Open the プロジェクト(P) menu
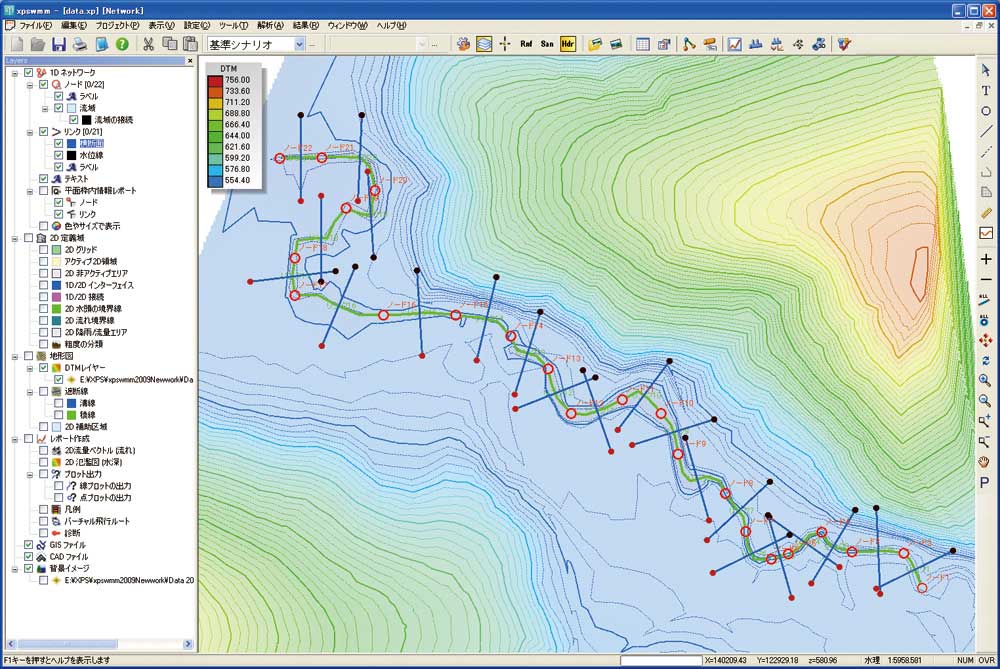The width and height of the screenshot is (1000, 669). point(117,26)
